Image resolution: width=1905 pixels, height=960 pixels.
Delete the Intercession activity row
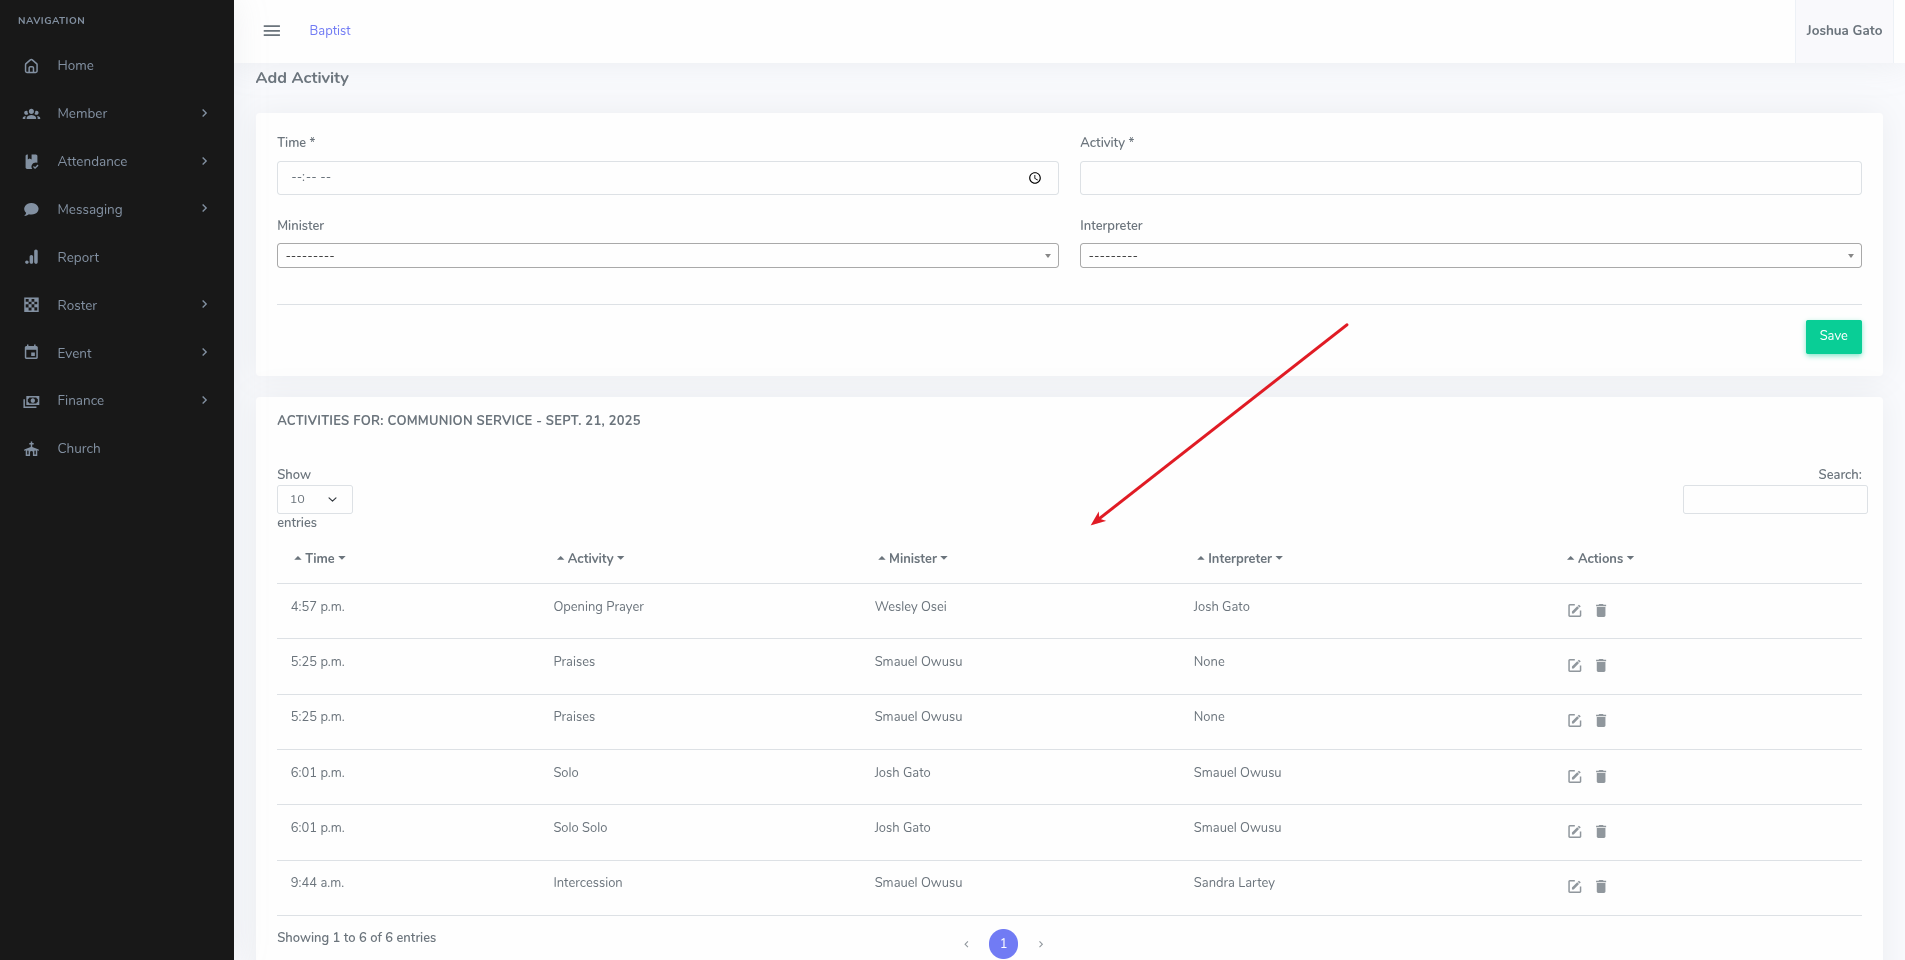click(x=1601, y=887)
